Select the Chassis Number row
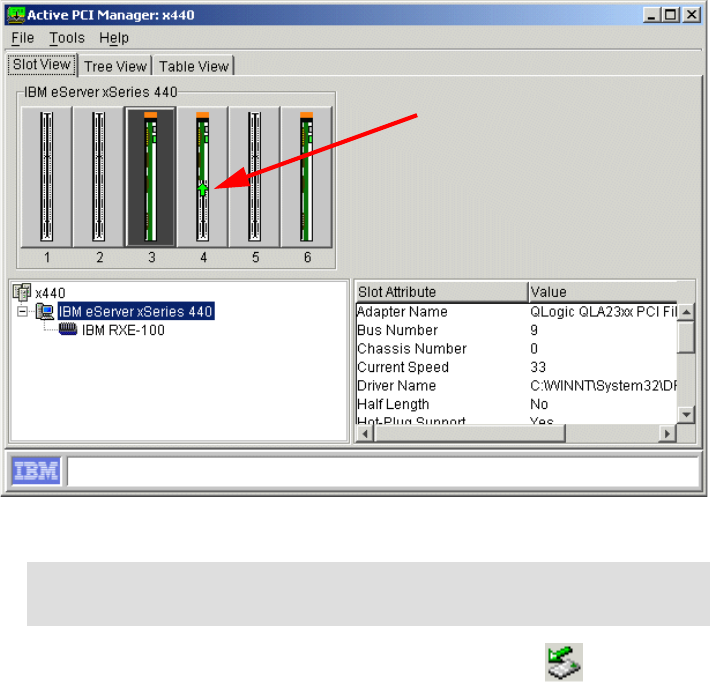 pos(516,349)
